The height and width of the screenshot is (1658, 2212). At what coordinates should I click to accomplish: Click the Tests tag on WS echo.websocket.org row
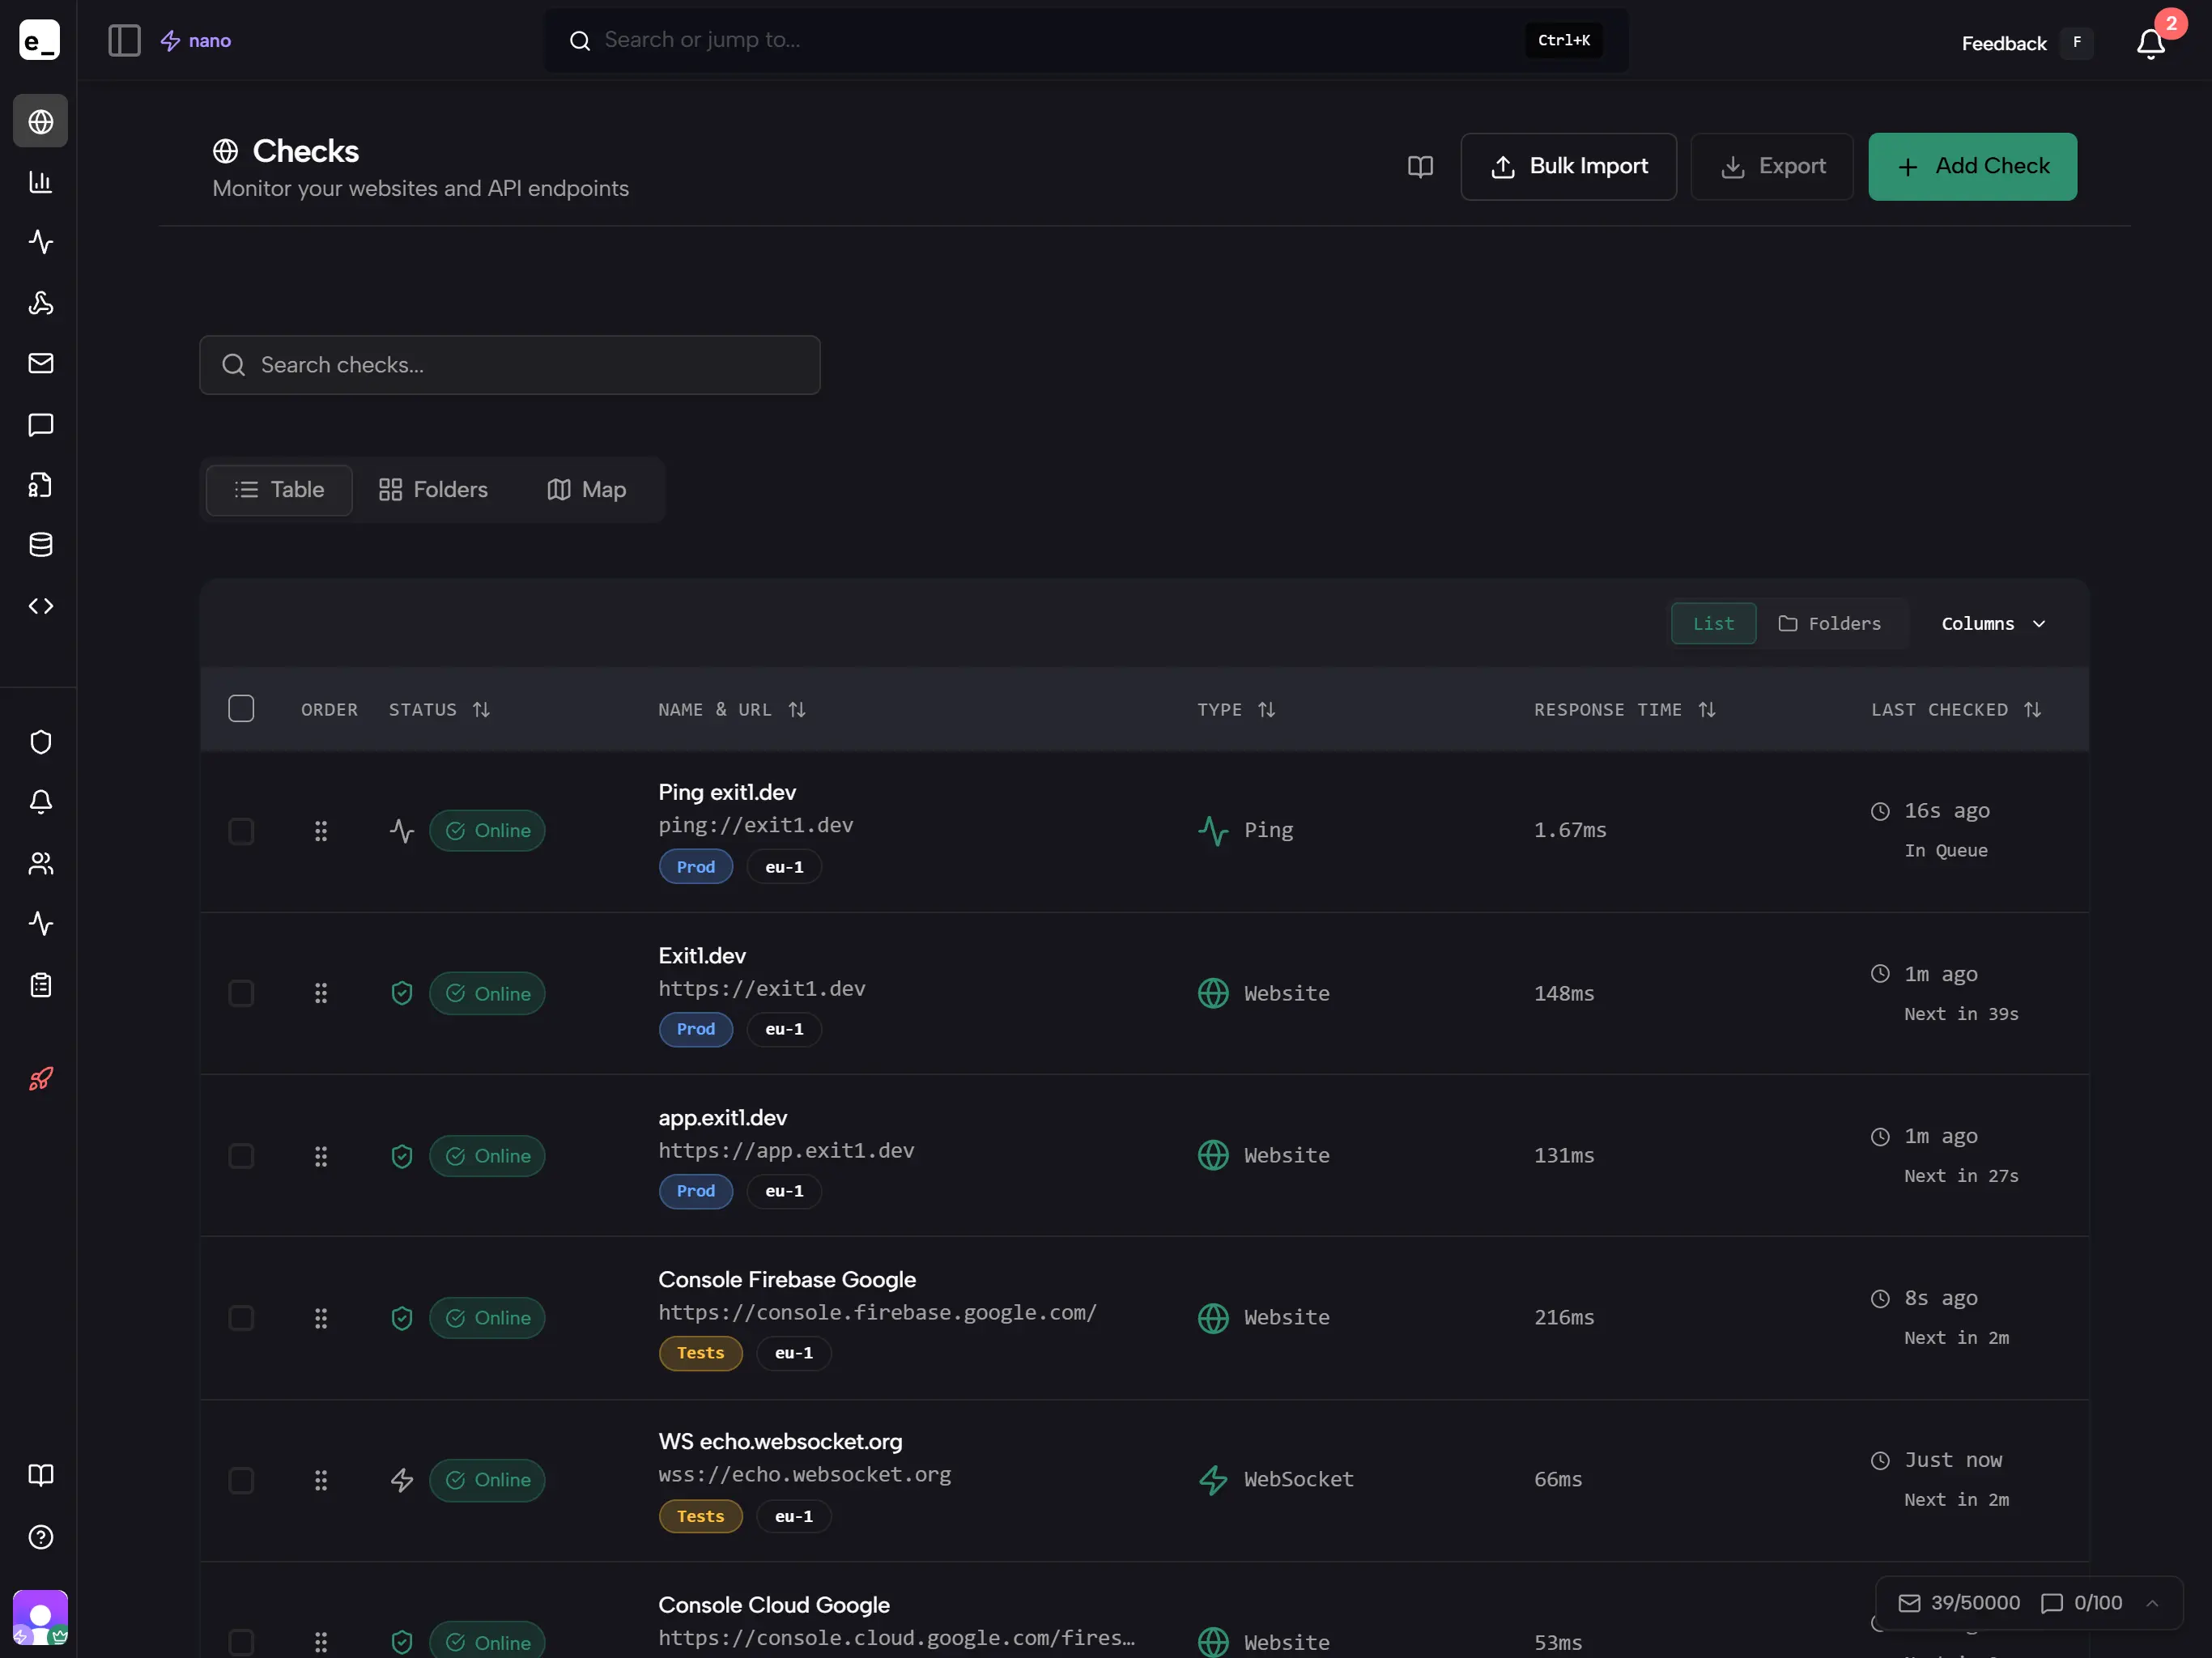click(x=700, y=1516)
